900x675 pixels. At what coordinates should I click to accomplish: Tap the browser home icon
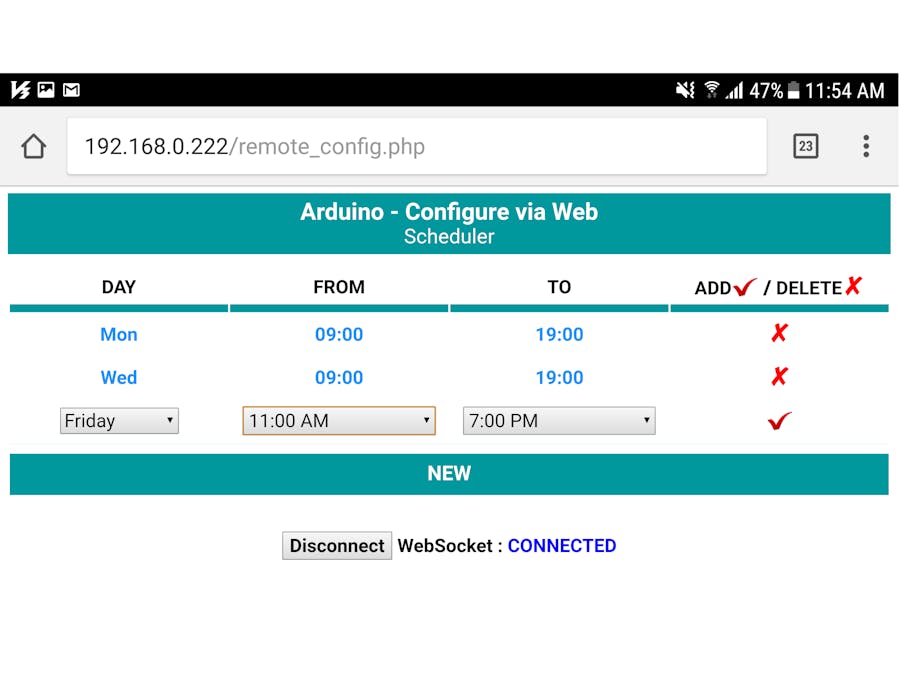tap(33, 147)
